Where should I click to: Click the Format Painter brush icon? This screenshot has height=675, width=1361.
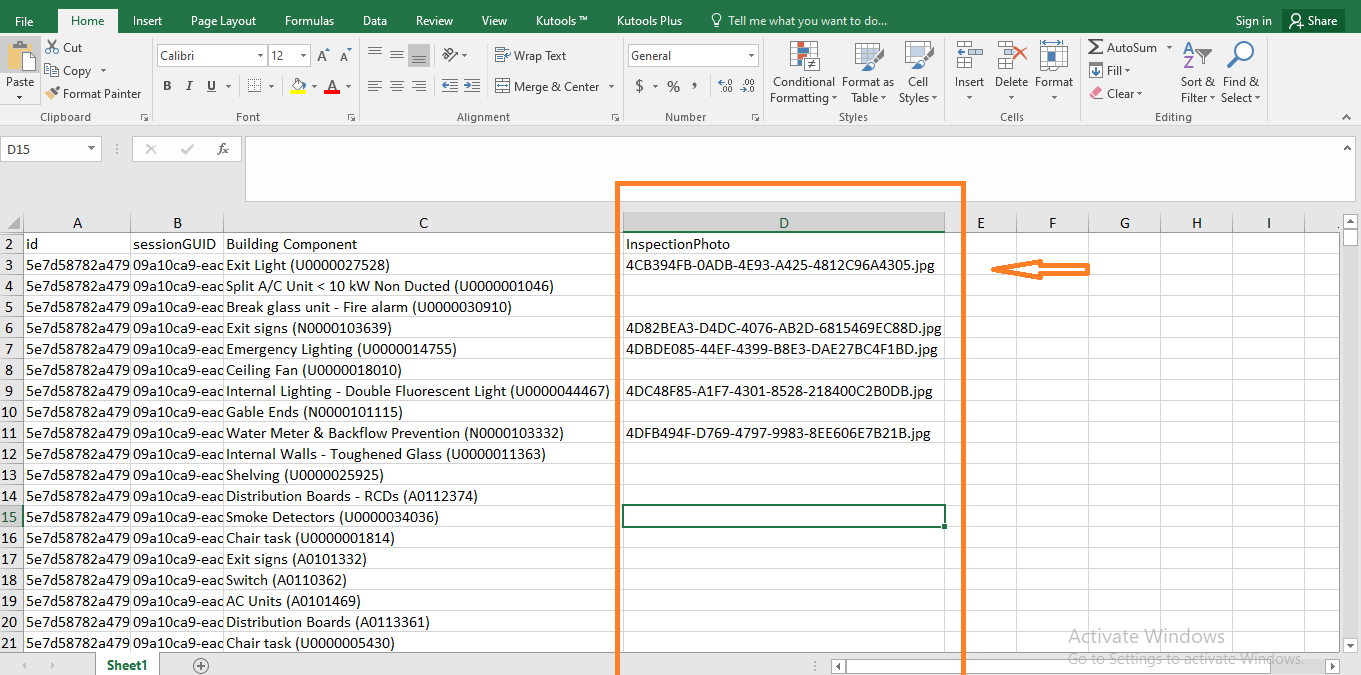(53, 94)
